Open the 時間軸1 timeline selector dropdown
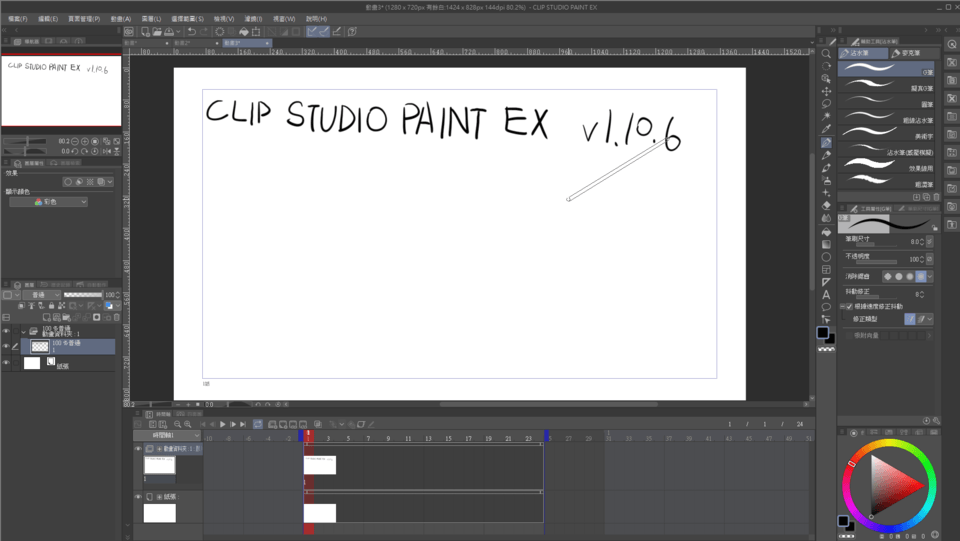This screenshot has width=960, height=541. pyautogui.click(x=168, y=437)
